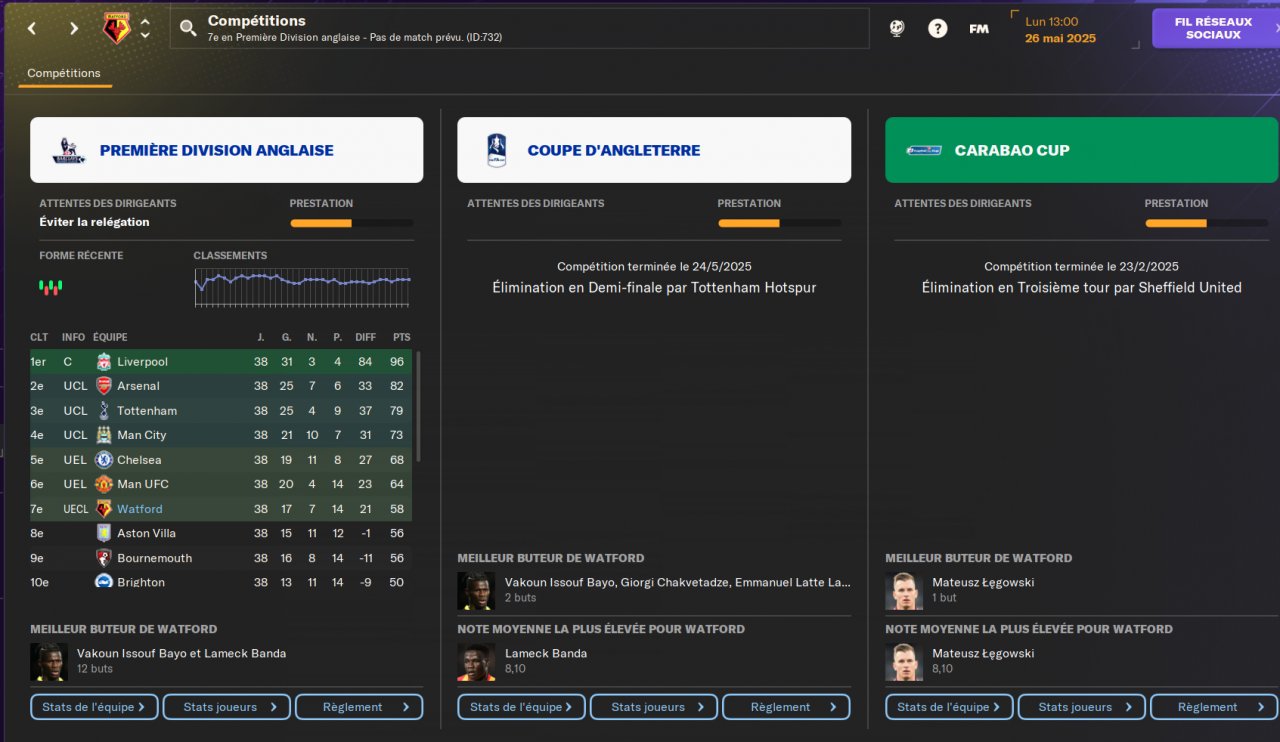Click the Compétitions search bar field
1280x742 pixels.
(x=520, y=28)
